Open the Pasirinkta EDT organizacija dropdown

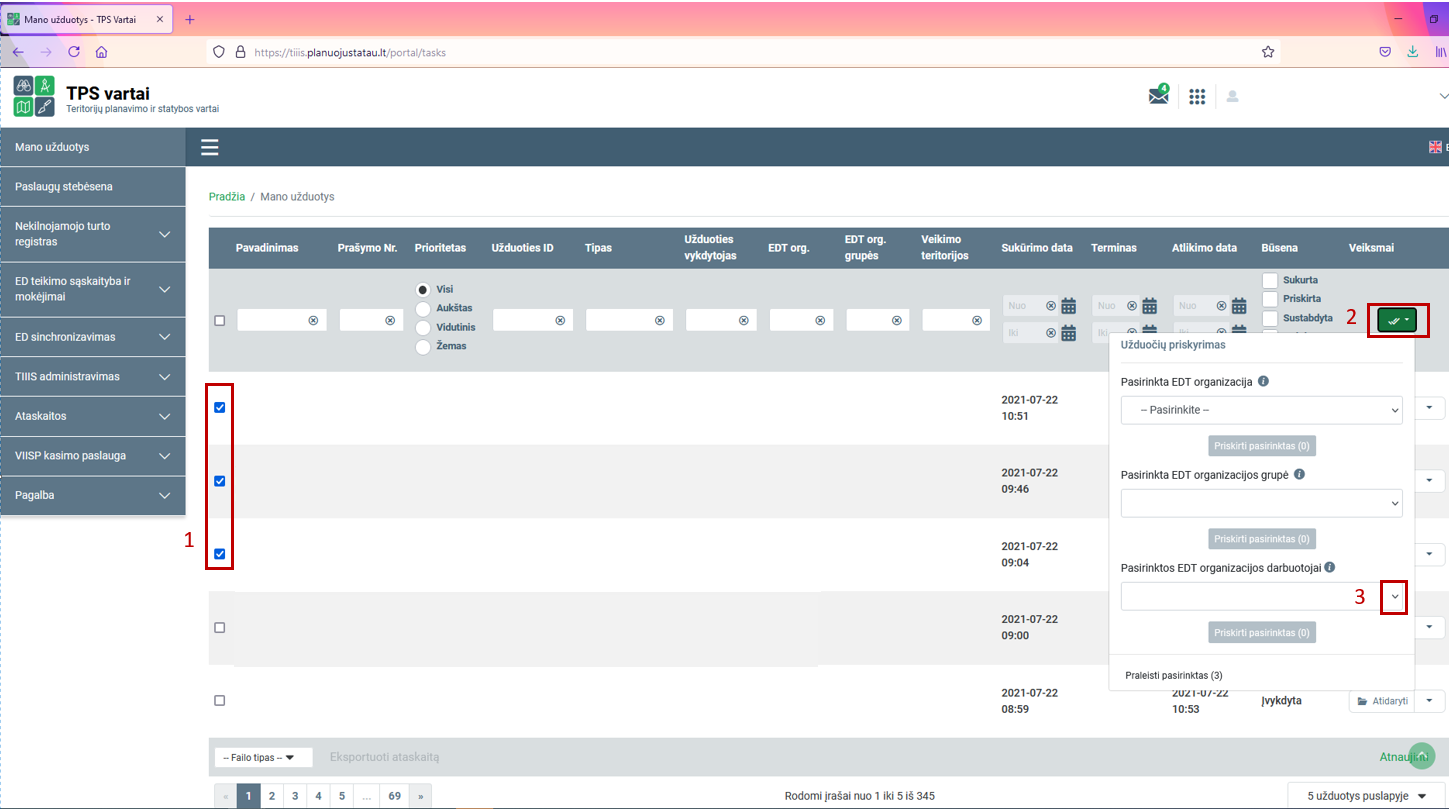click(x=1261, y=410)
